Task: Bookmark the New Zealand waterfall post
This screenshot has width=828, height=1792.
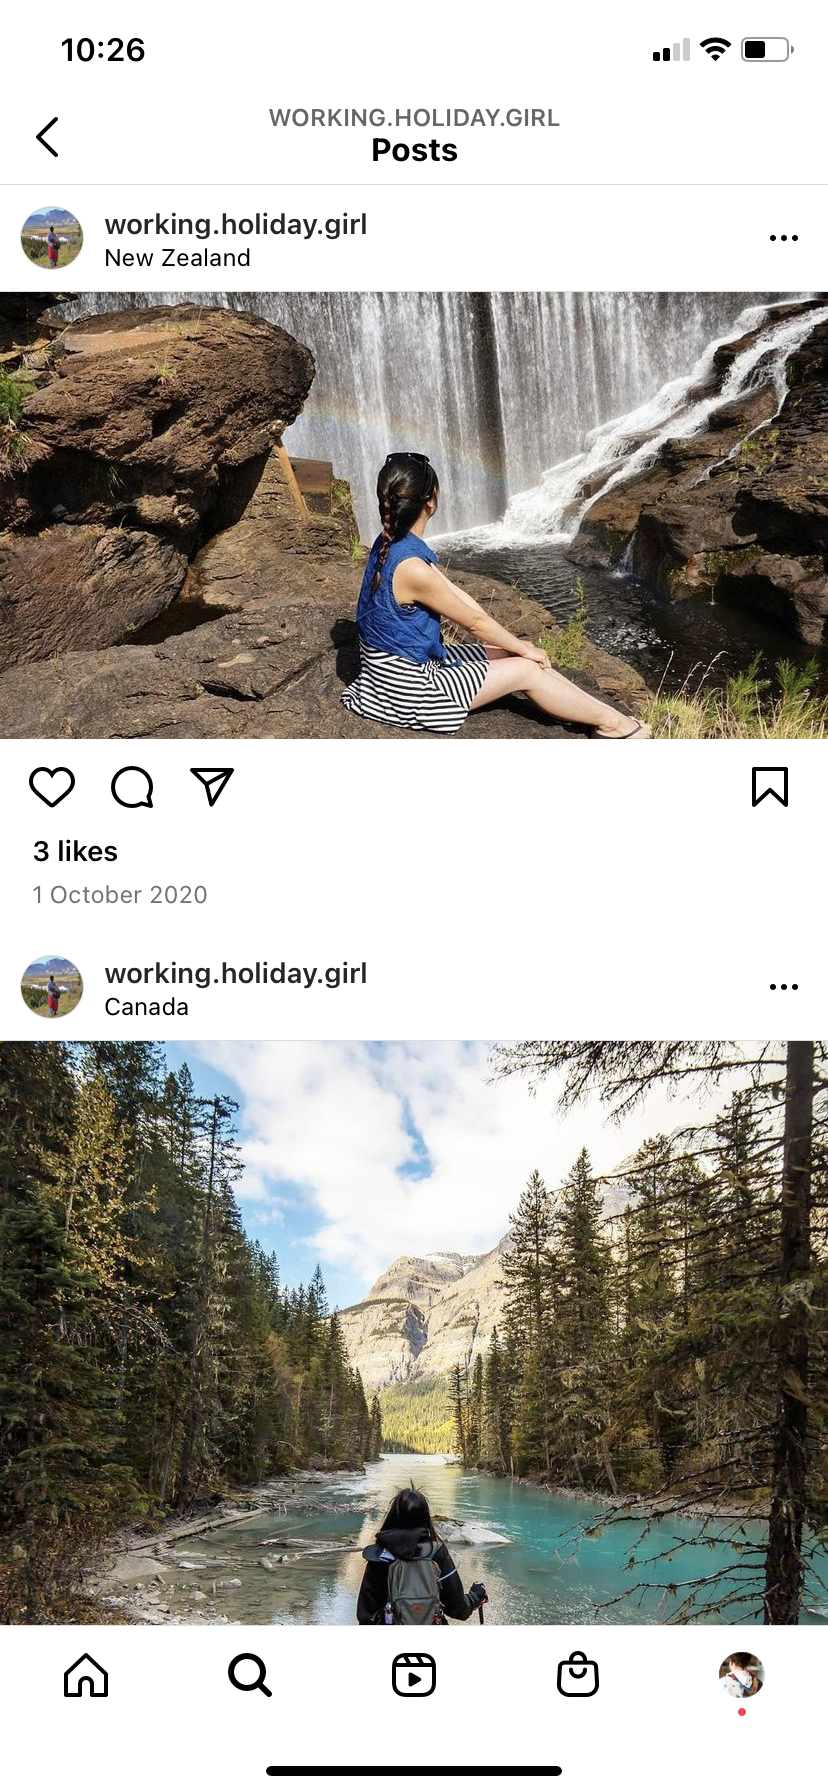Action: coord(769,787)
